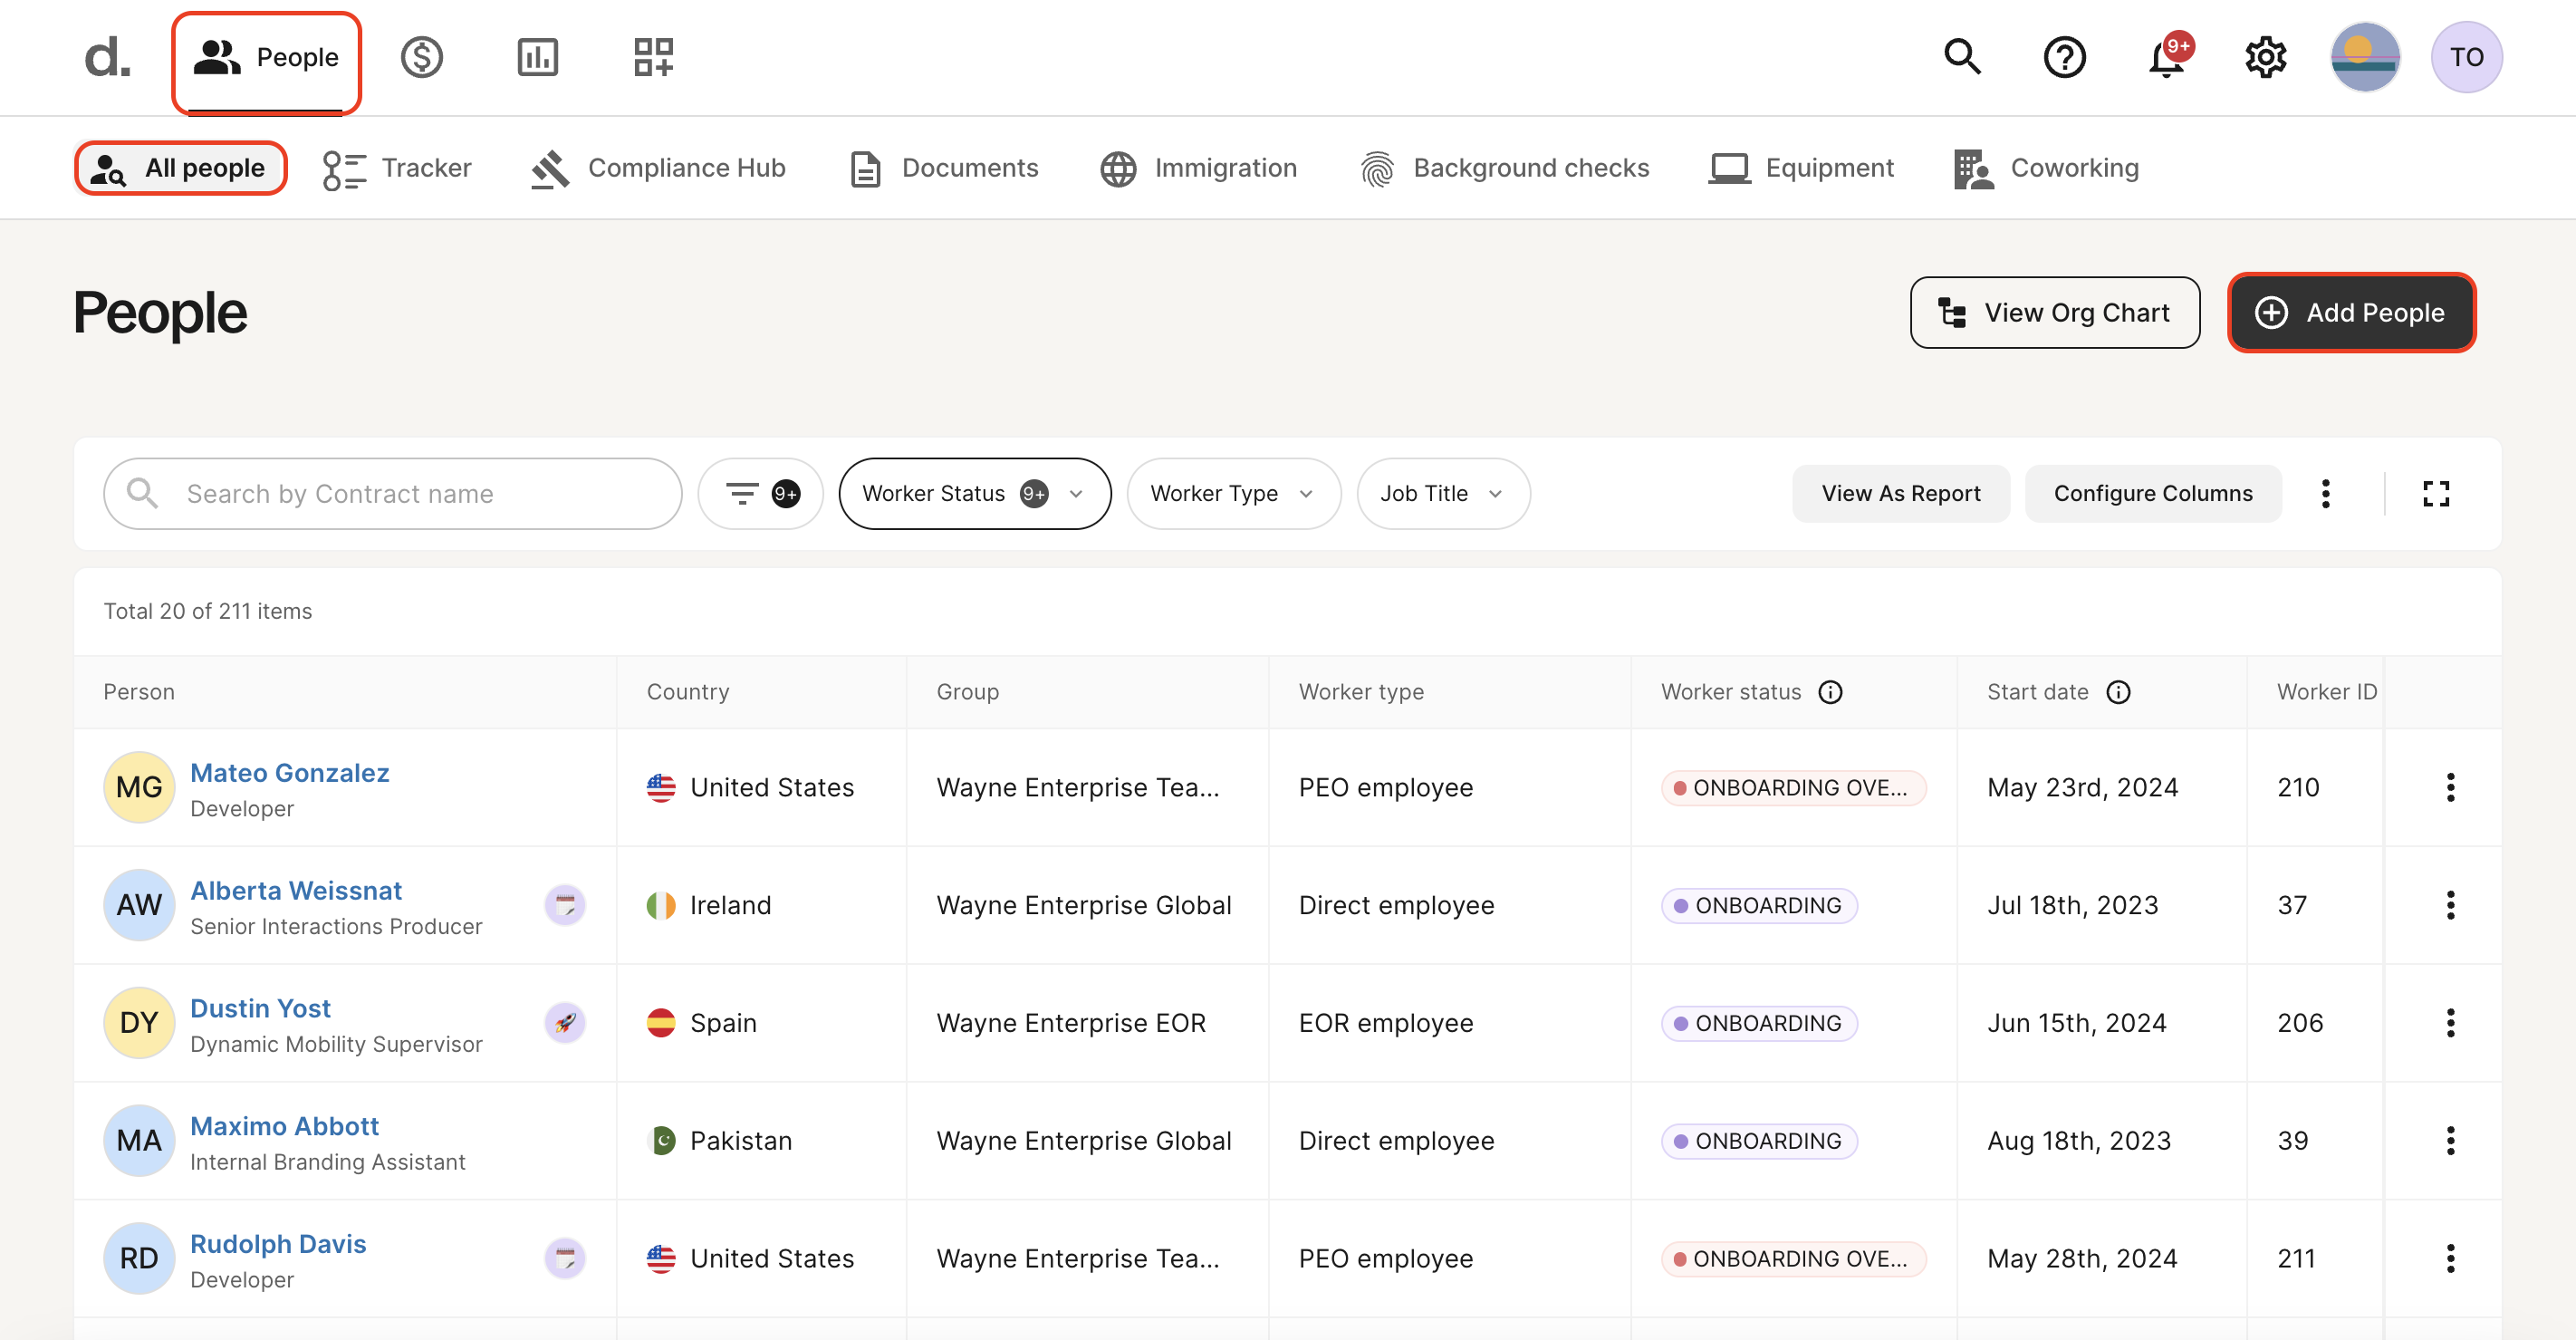2576x1340 pixels.
Task: Open row actions for Dustin Yost
Action: (x=2451, y=1023)
